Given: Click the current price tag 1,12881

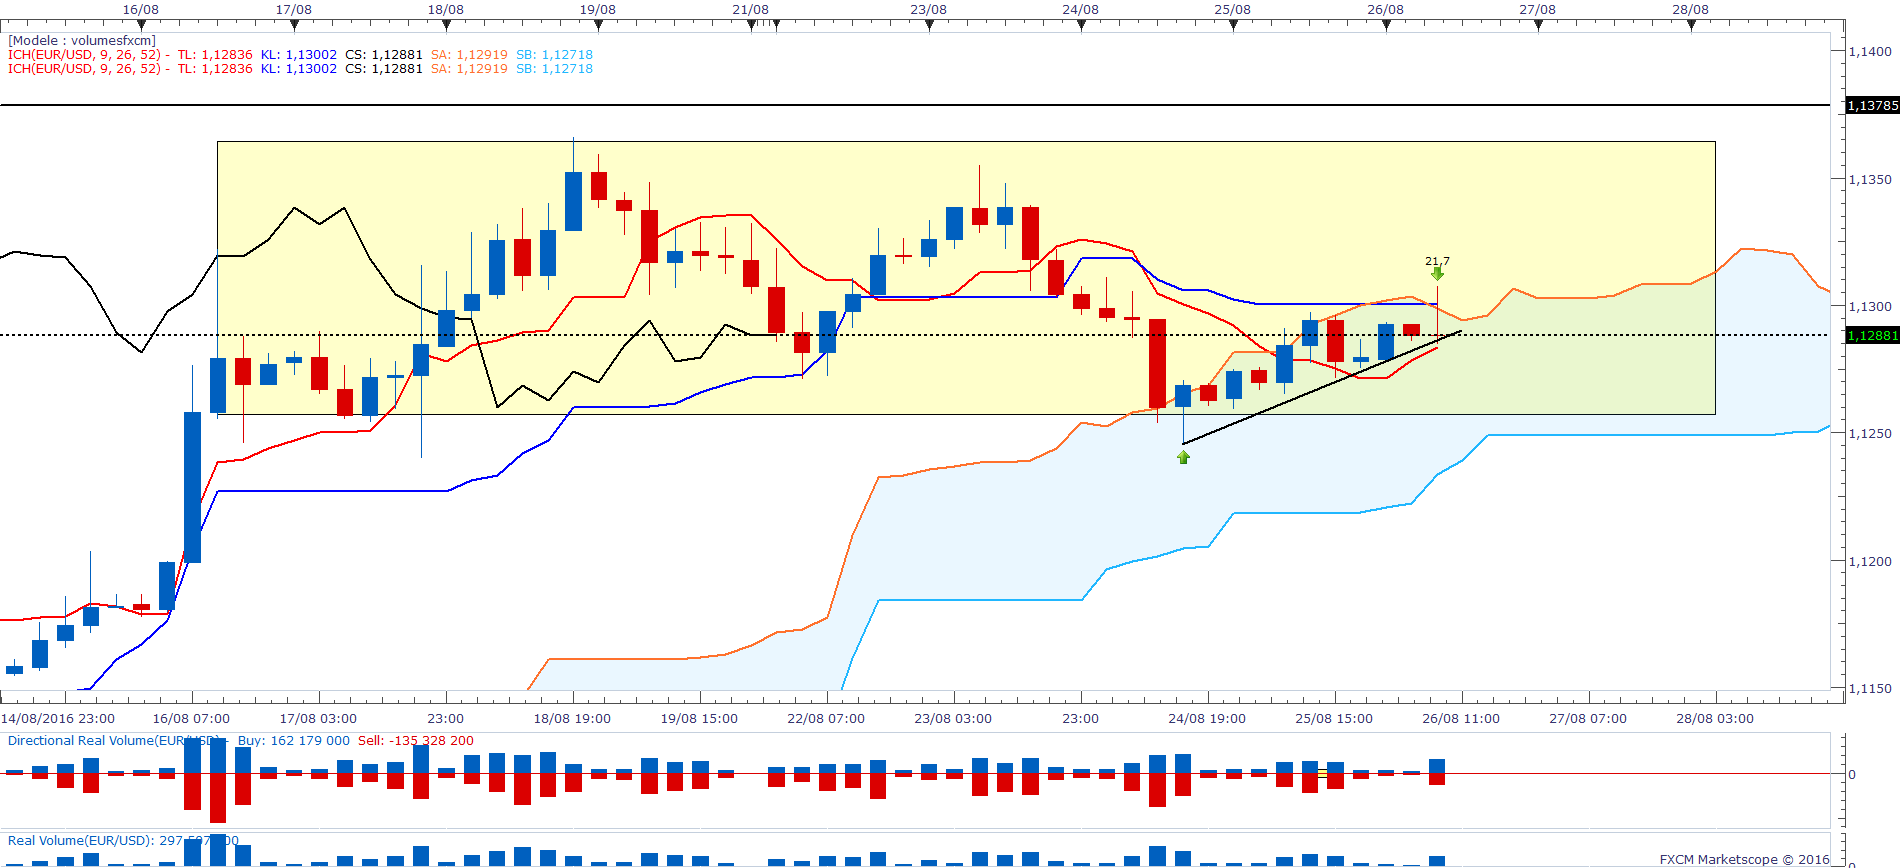Looking at the screenshot, I should click(x=1871, y=335).
